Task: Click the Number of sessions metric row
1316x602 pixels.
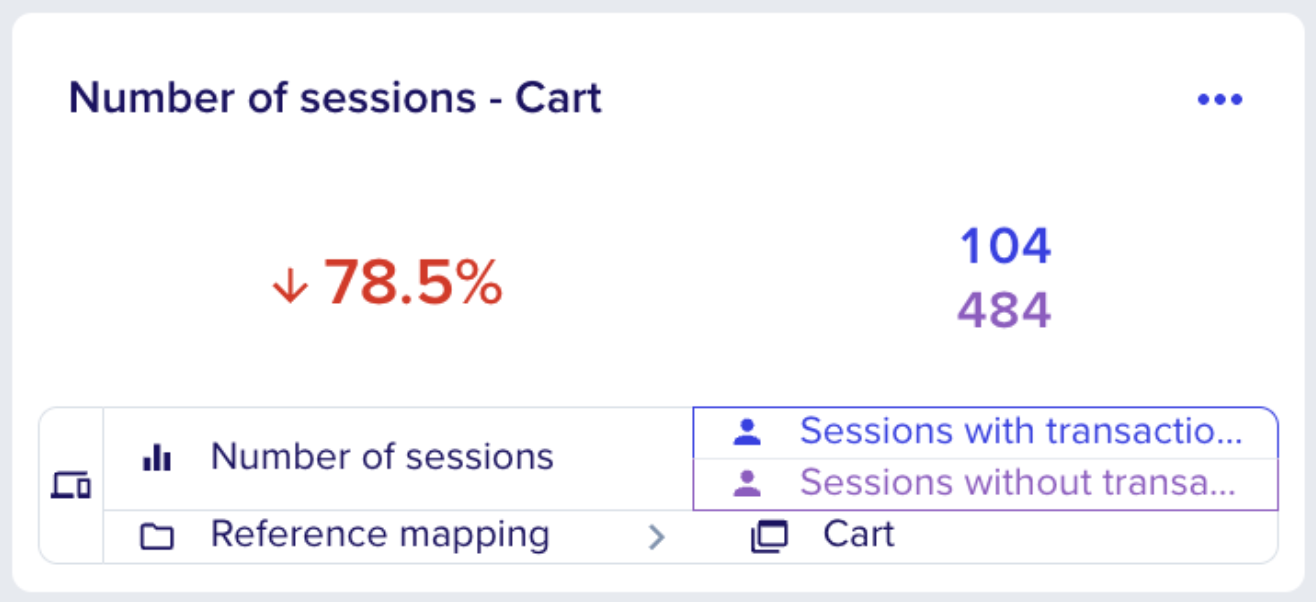Action: 398,459
